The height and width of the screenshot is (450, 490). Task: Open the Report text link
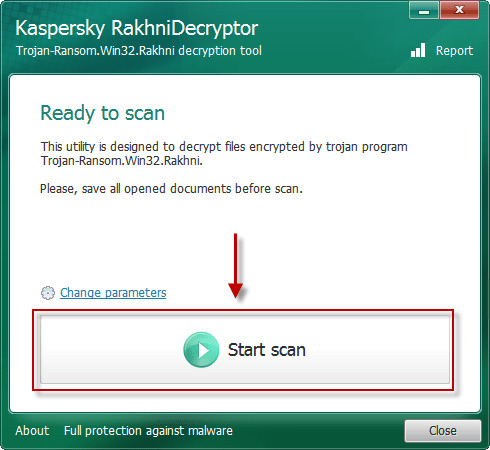(x=454, y=51)
